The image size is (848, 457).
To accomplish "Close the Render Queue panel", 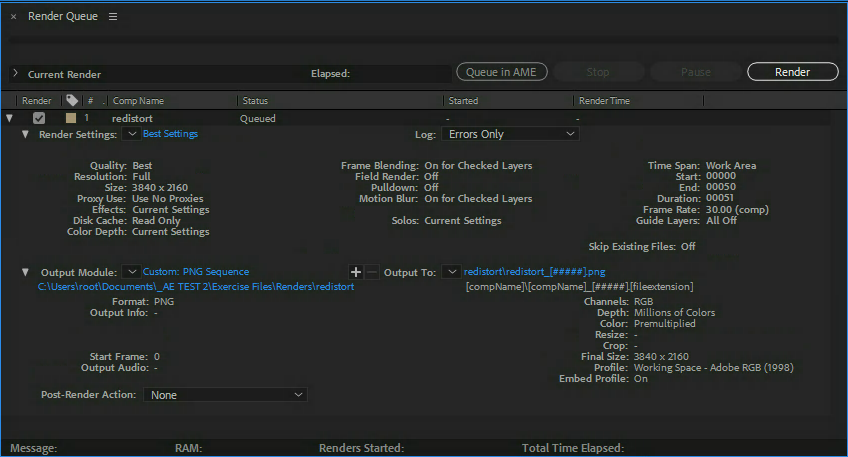I will [13, 17].
